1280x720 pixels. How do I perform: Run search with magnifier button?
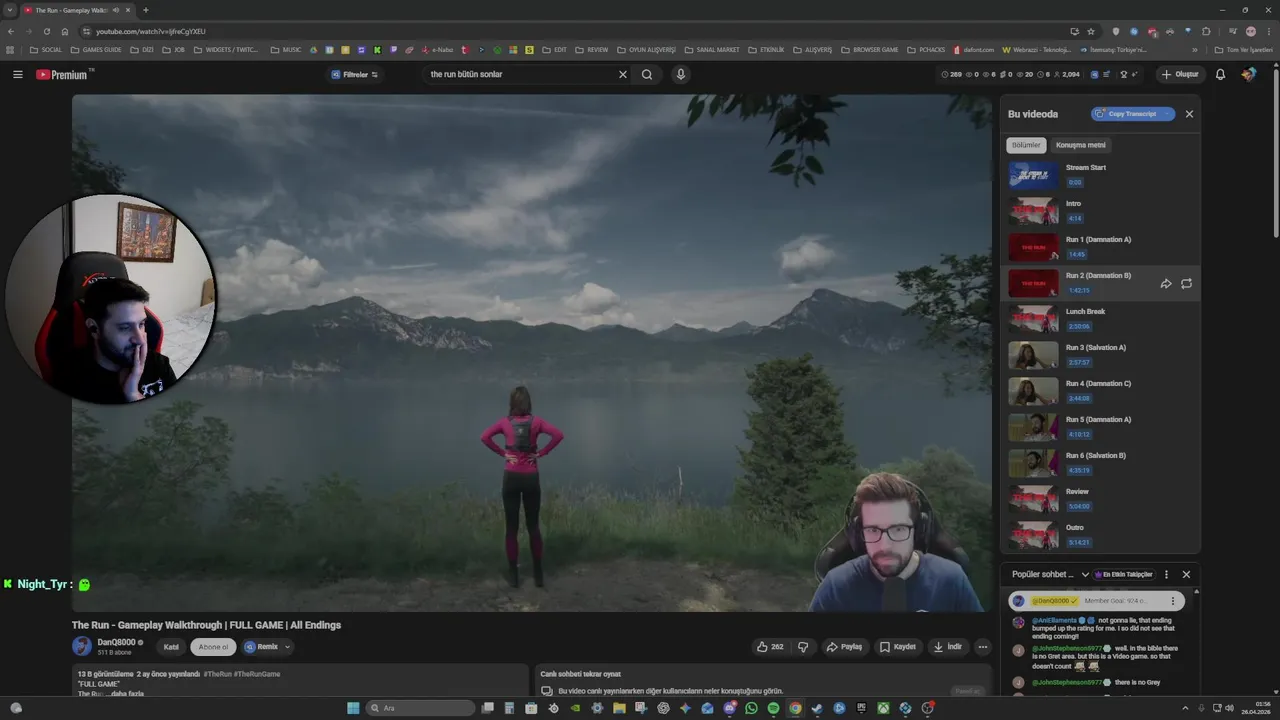pyautogui.click(x=647, y=74)
